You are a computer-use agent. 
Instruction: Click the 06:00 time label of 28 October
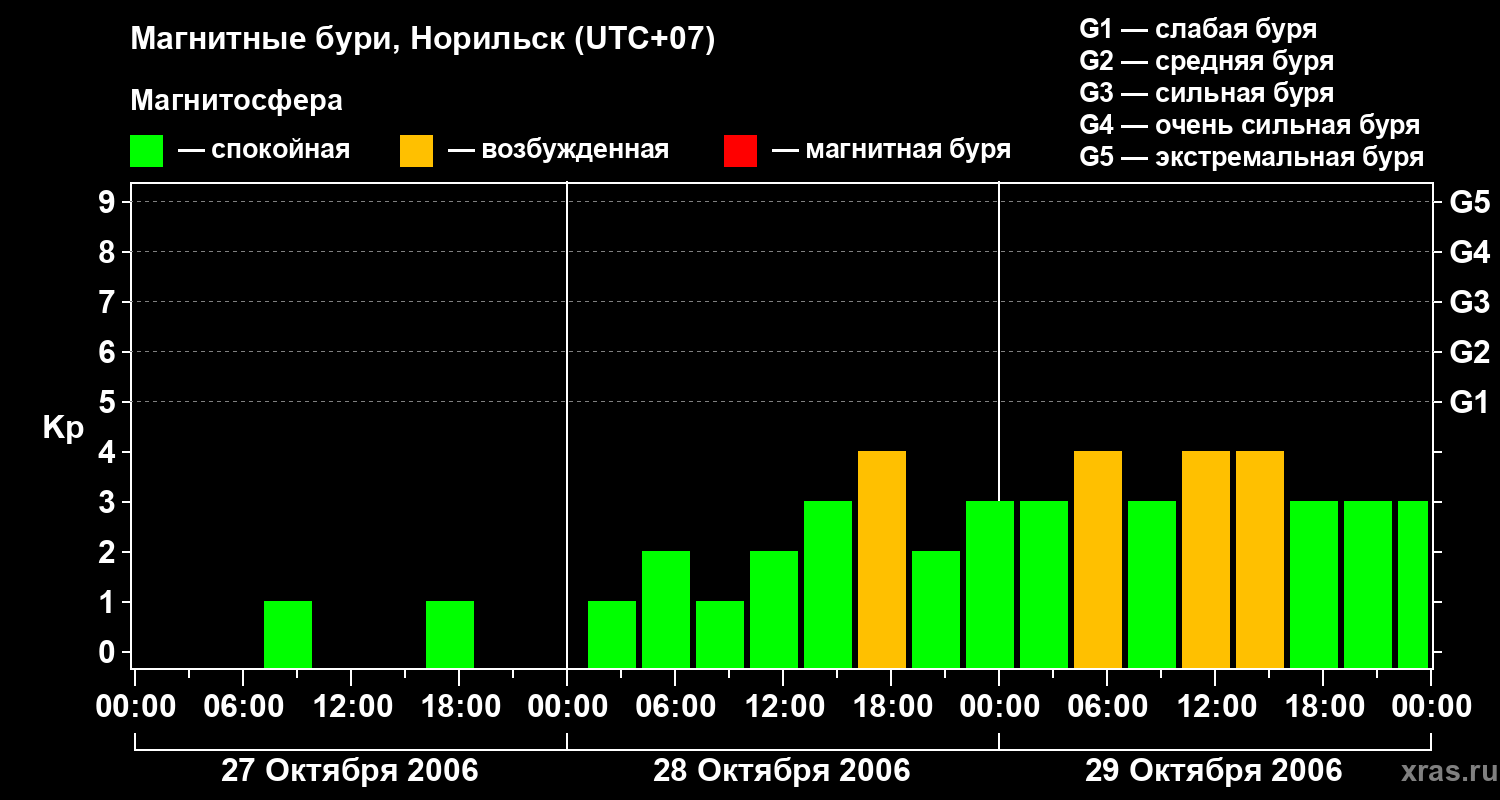pos(674,707)
